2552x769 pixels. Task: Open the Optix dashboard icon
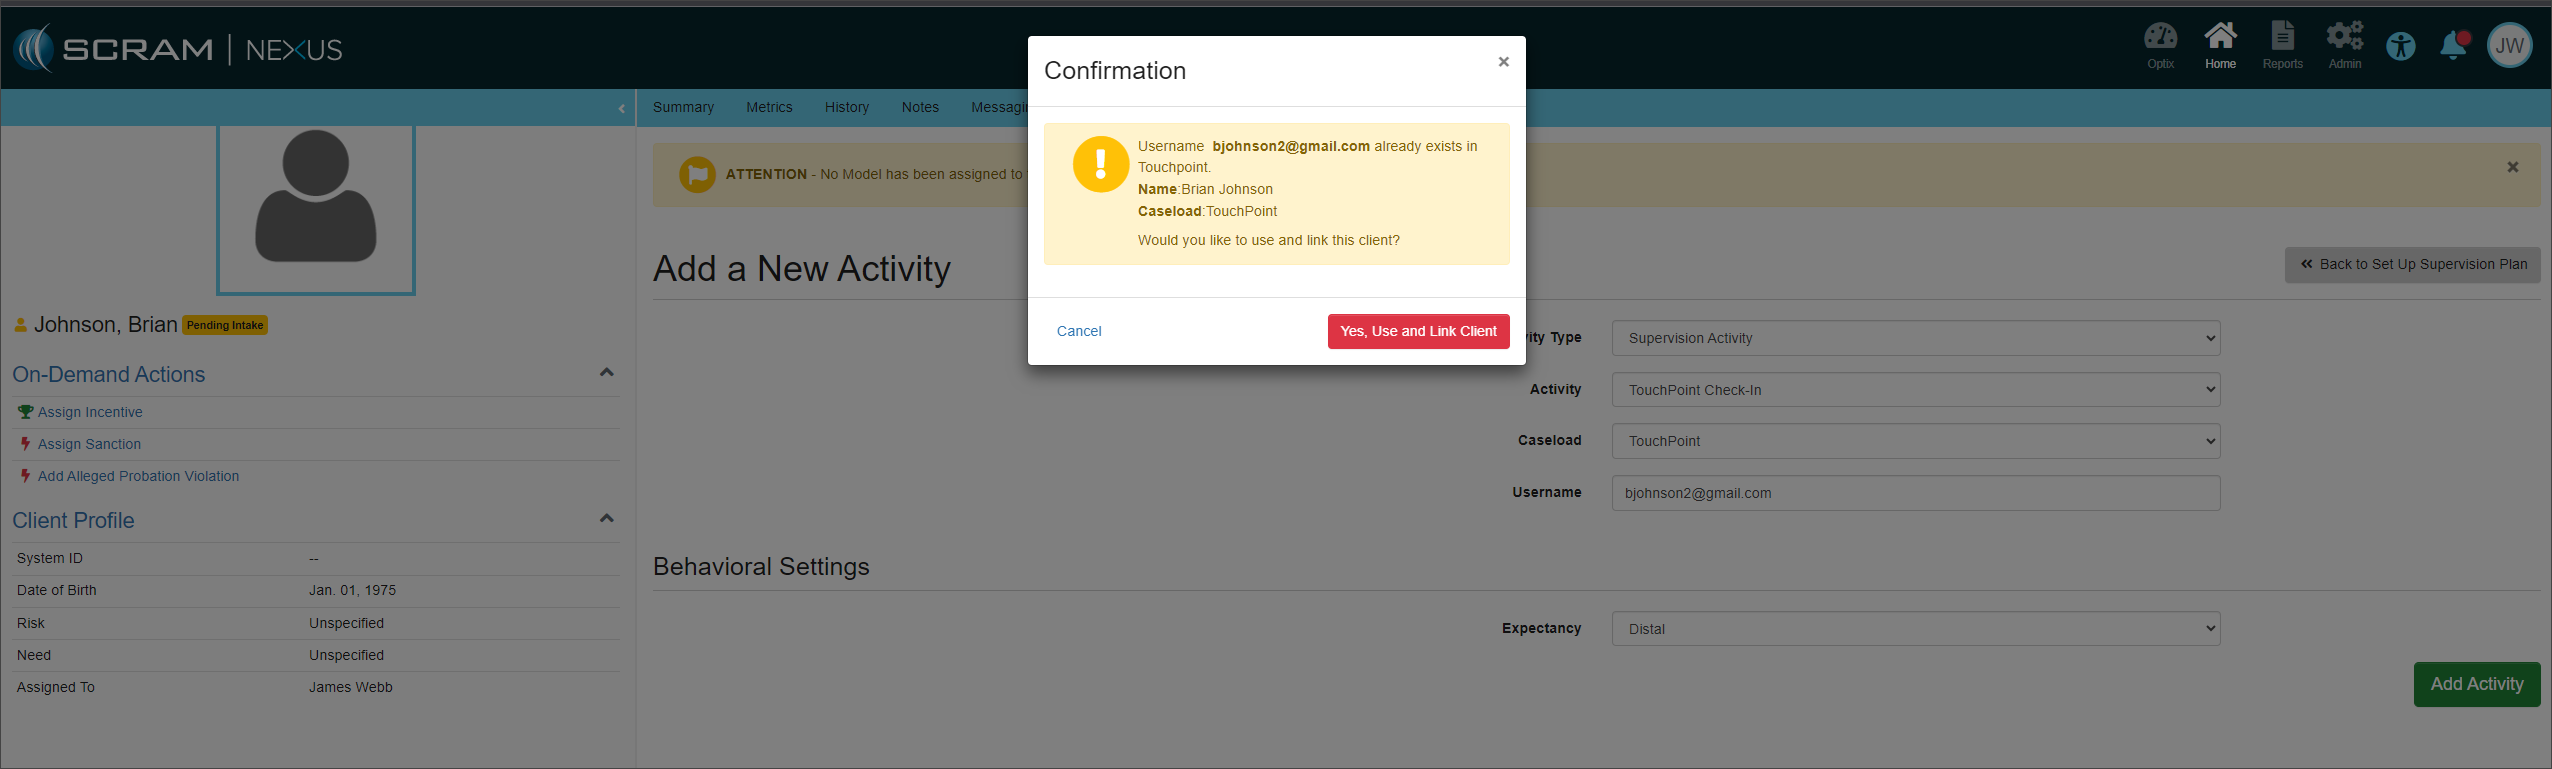(2160, 45)
